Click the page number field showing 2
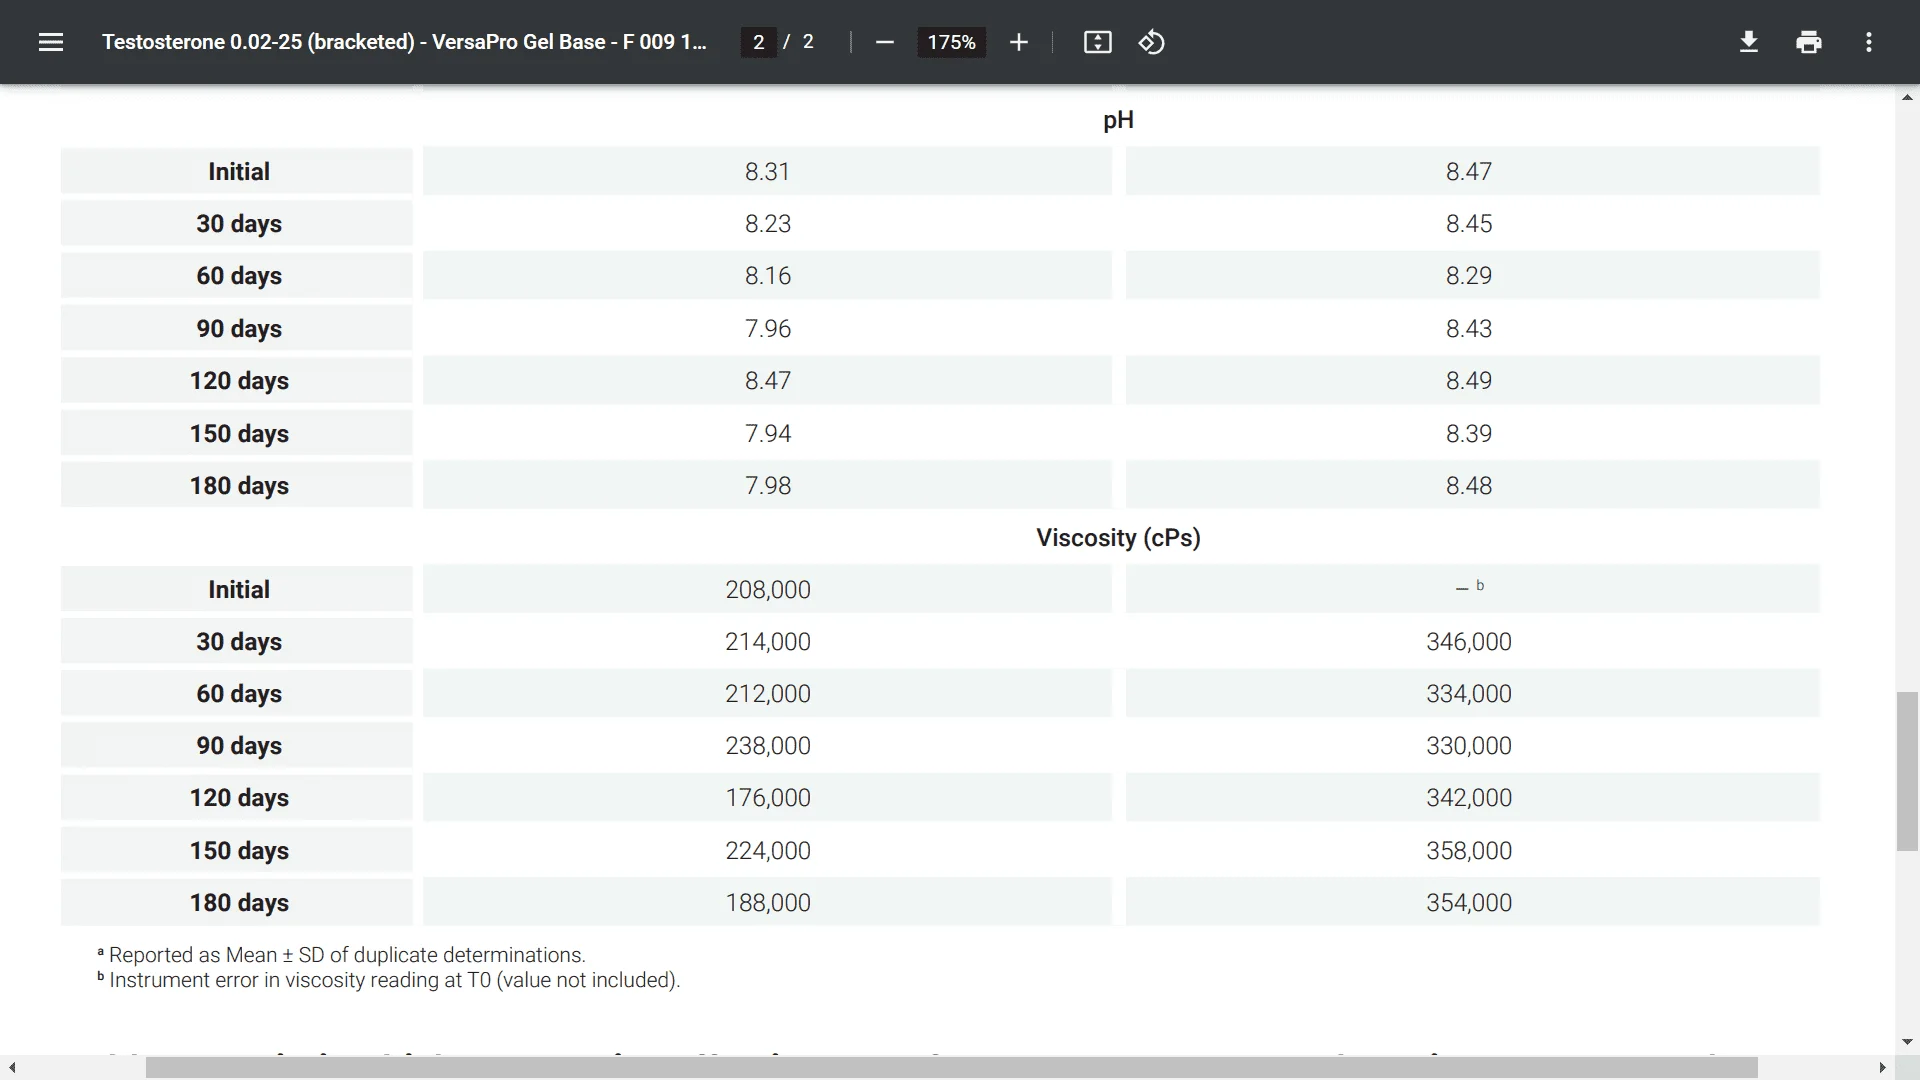This screenshot has height=1080, width=1920. click(x=758, y=42)
